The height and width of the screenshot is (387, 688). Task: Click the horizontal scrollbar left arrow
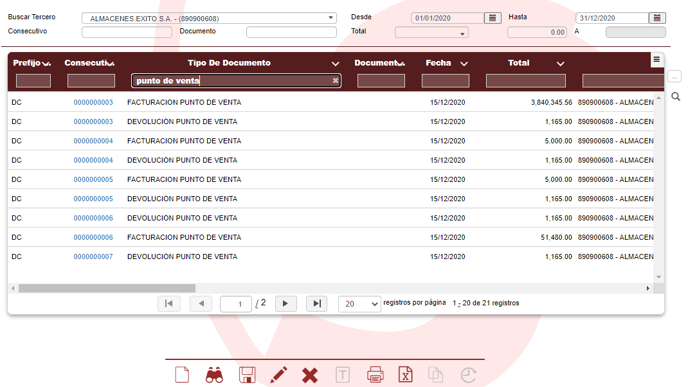click(x=13, y=288)
